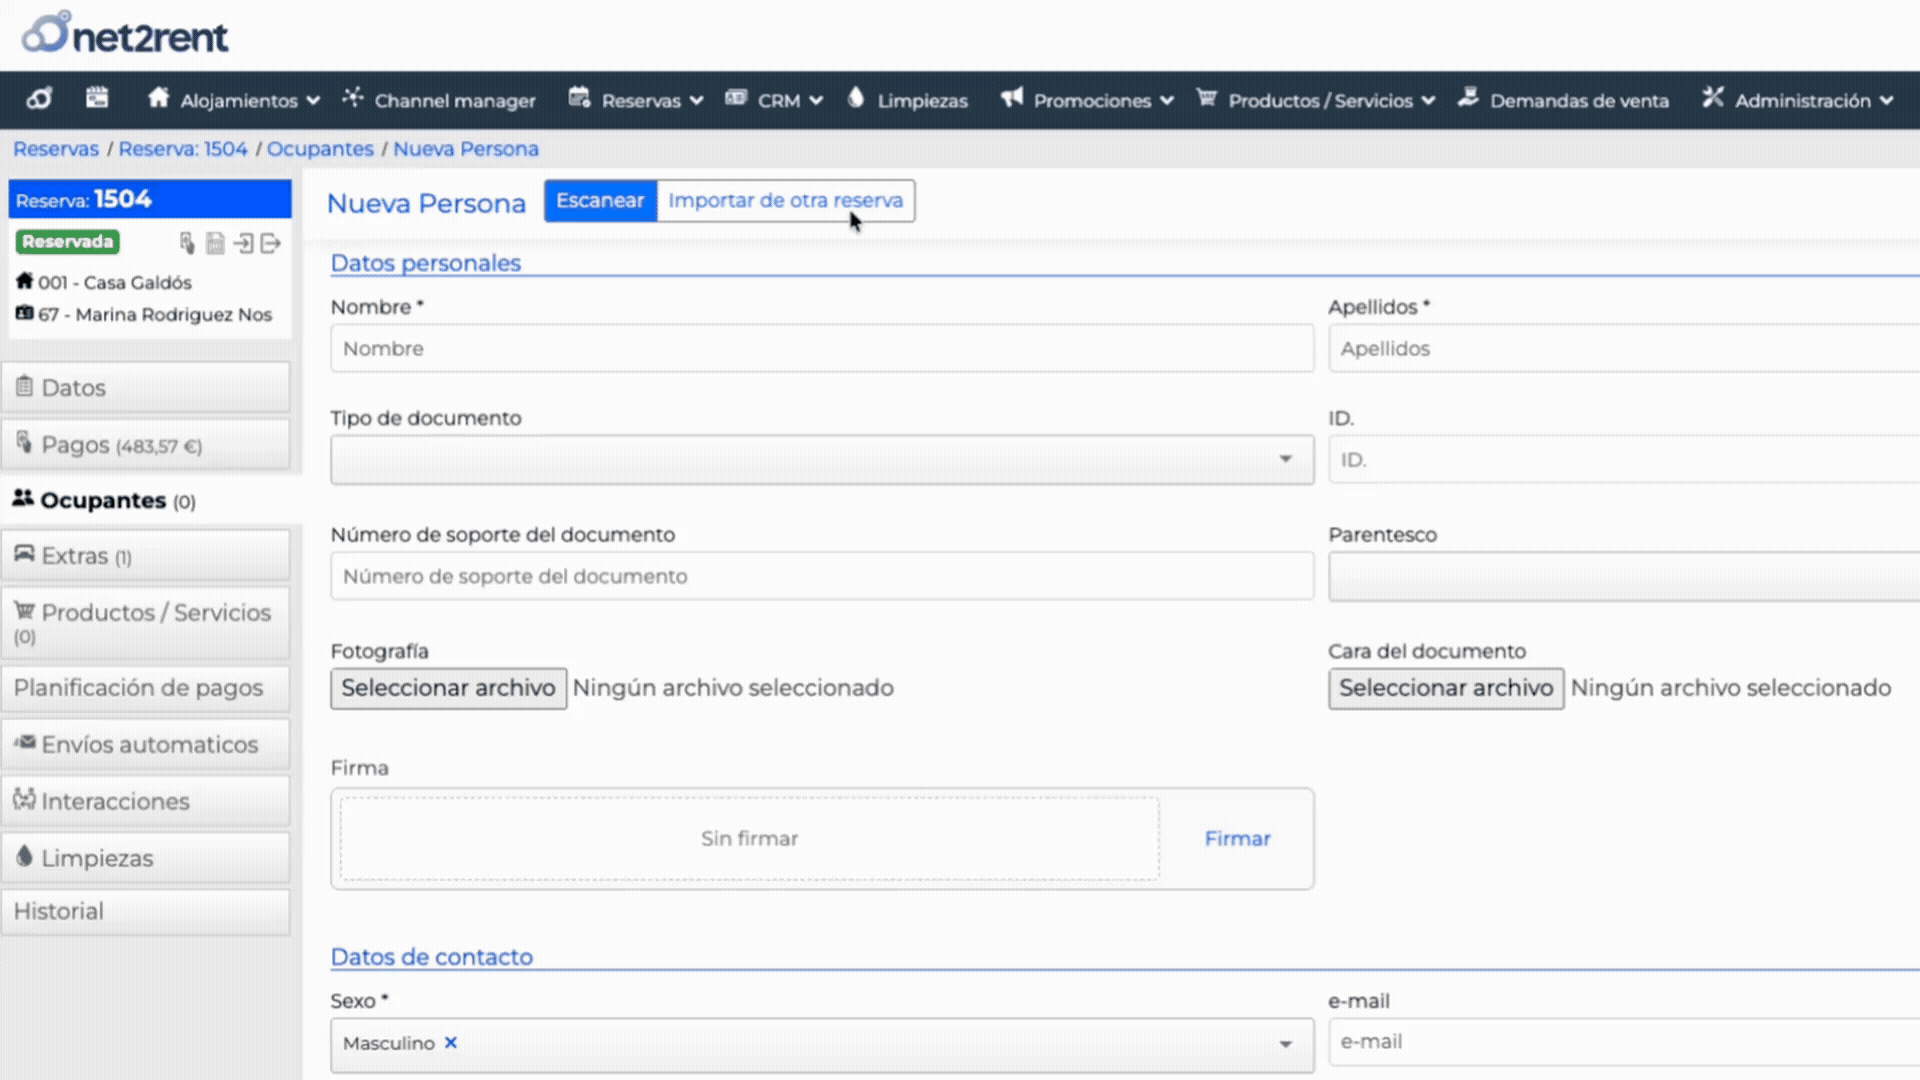Viewport: 1920px width, 1080px height.
Task: Expand the Sexo dropdown arrow
Action: pyautogui.click(x=1285, y=1043)
